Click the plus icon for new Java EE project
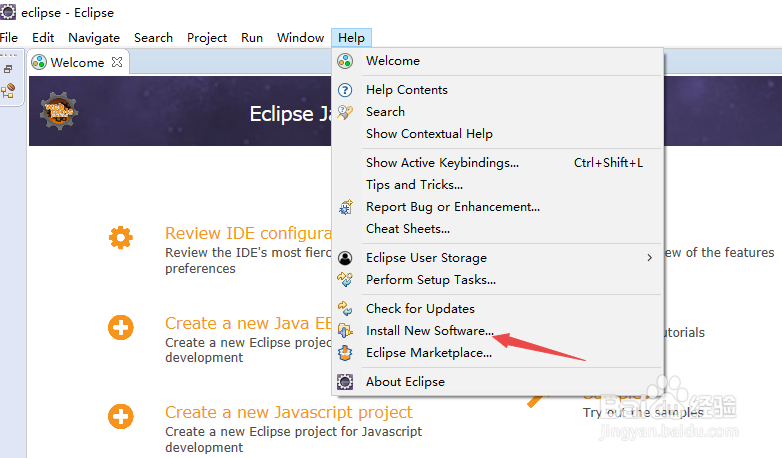 tap(121, 327)
